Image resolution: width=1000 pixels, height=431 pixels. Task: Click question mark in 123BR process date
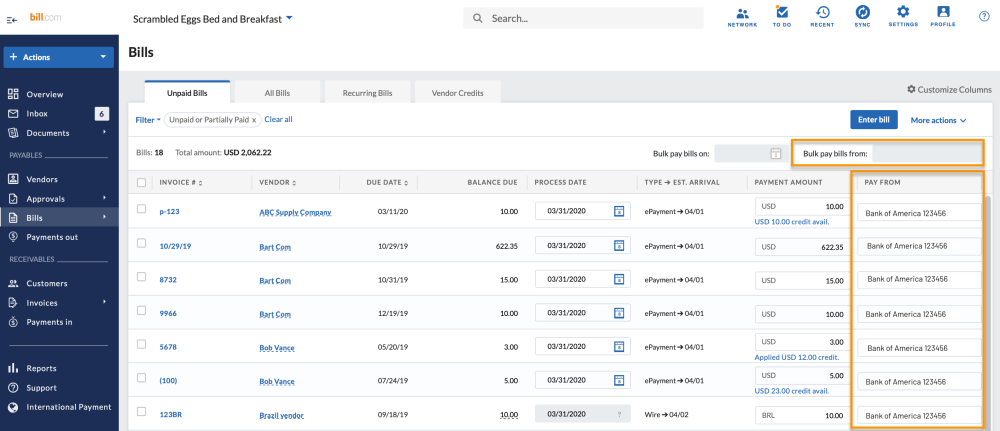click(x=619, y=414)
